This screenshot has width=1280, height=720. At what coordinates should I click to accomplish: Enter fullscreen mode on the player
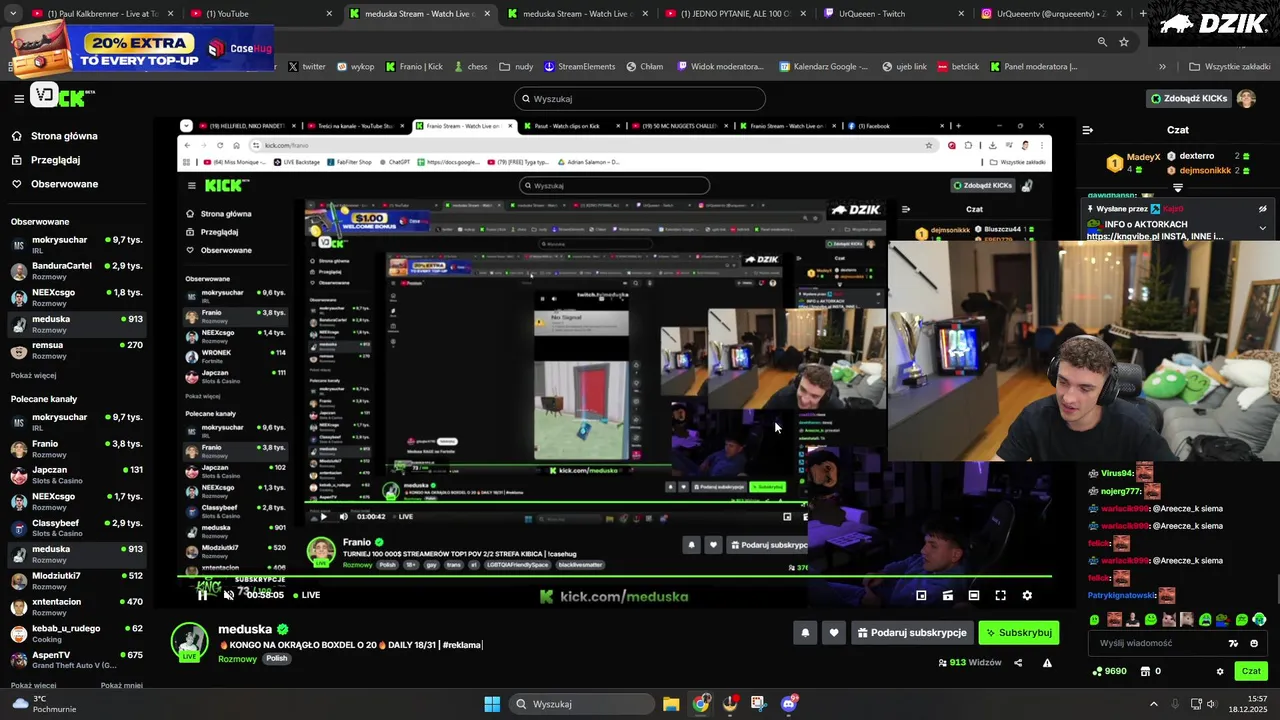pyautogui.click(x=1000, y=595)
